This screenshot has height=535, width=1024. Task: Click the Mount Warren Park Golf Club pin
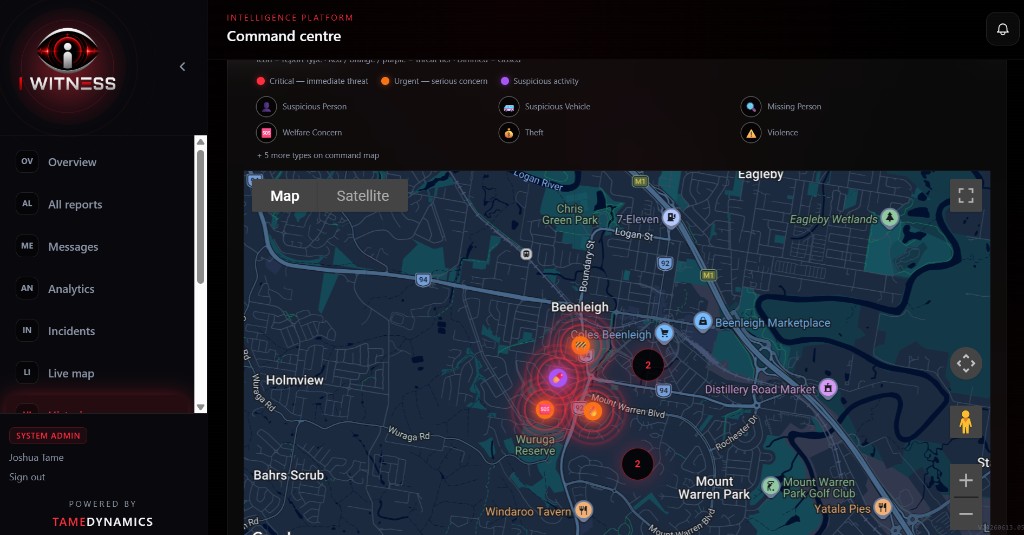(x=771, y=486)
